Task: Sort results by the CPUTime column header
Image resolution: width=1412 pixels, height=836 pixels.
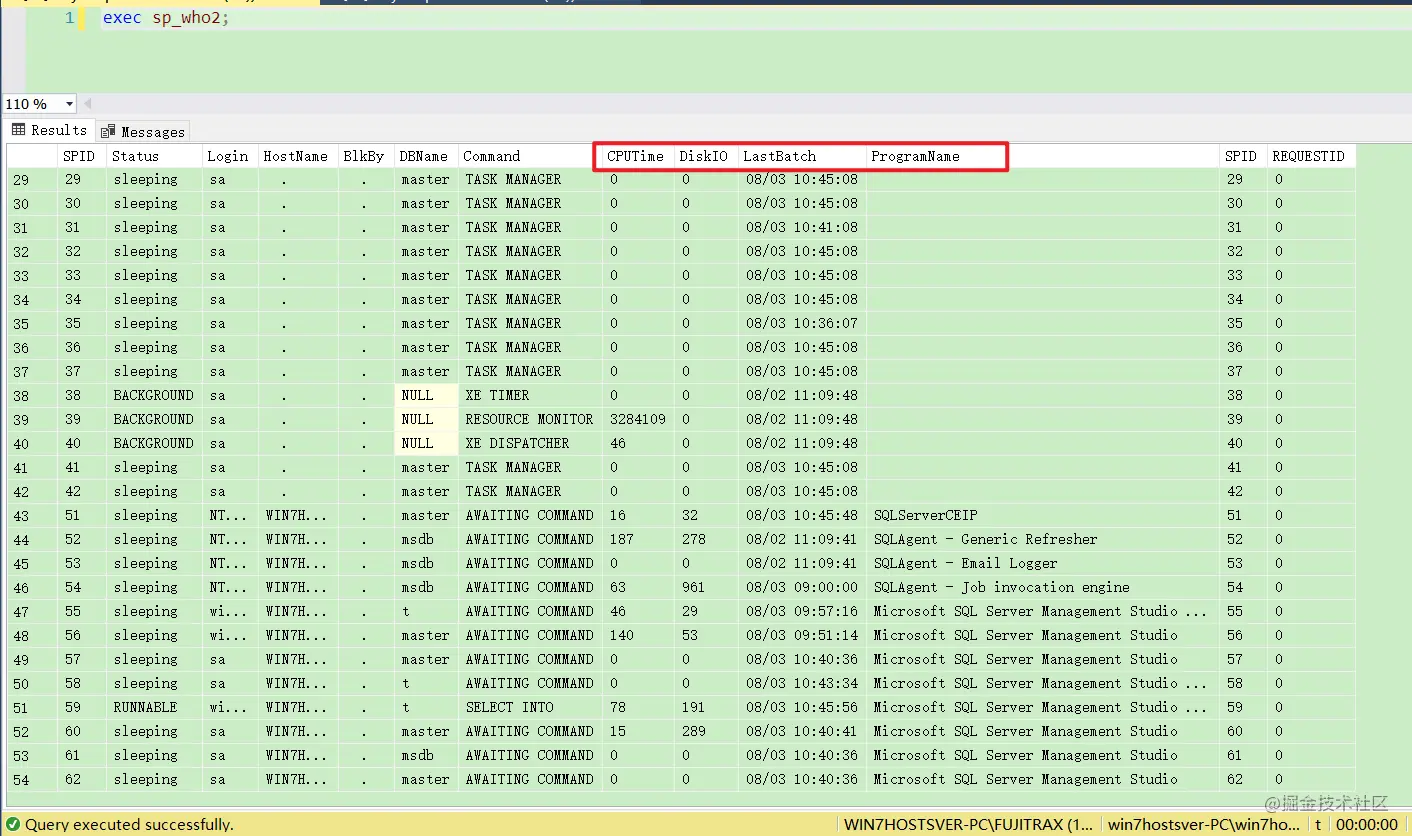Action: coord(634,156)
